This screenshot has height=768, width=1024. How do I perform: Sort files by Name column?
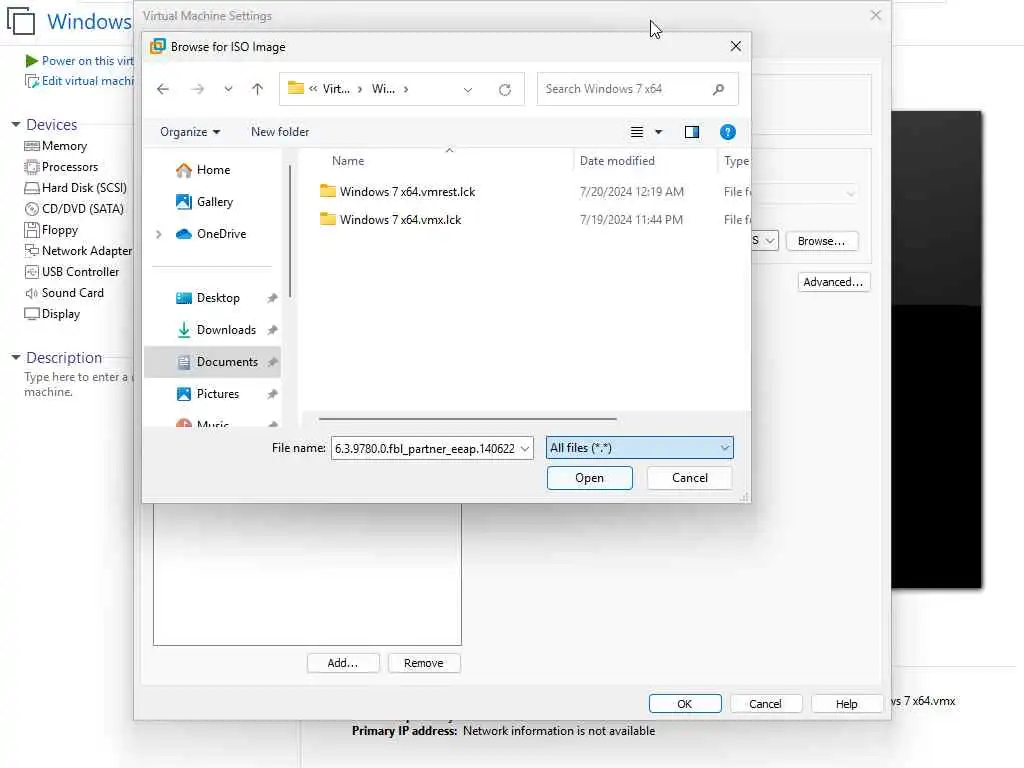point(347,161)
